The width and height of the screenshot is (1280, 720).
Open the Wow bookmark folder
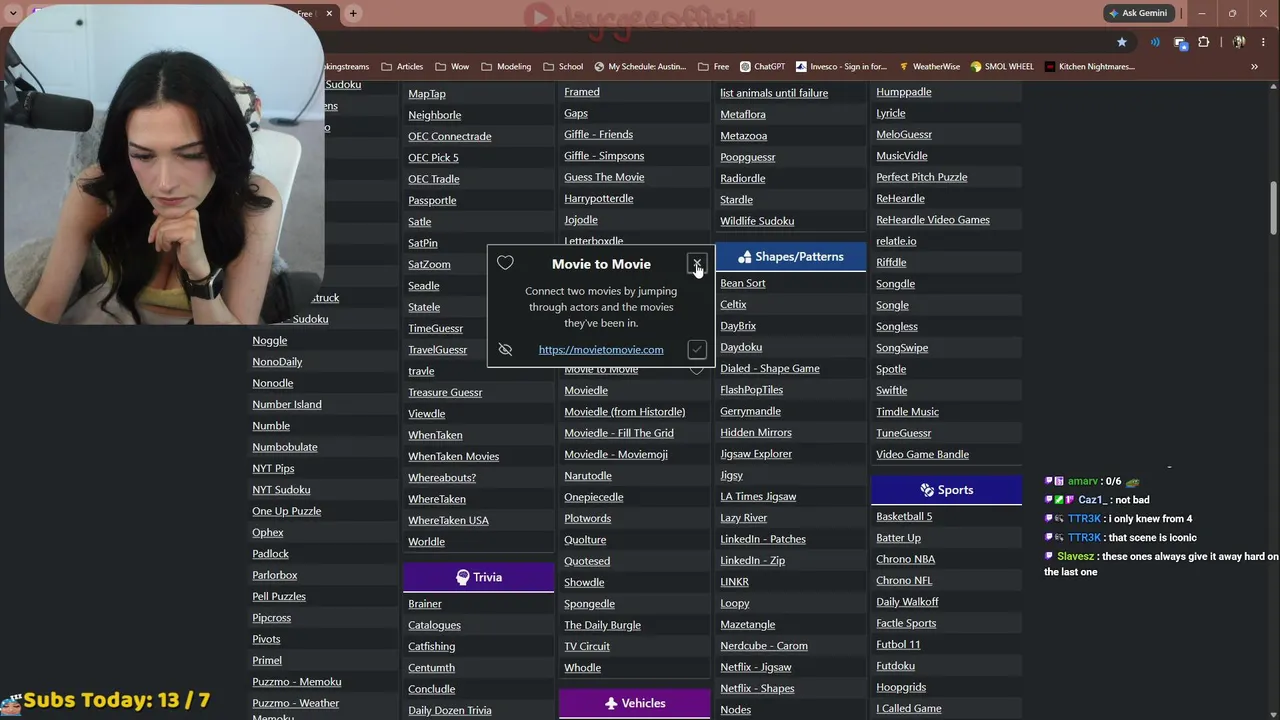pyautogui.click(x=452, y=67)
